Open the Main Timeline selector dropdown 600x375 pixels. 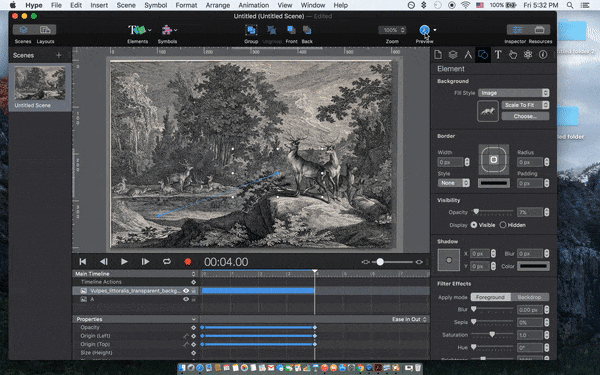tap(193, 274)
